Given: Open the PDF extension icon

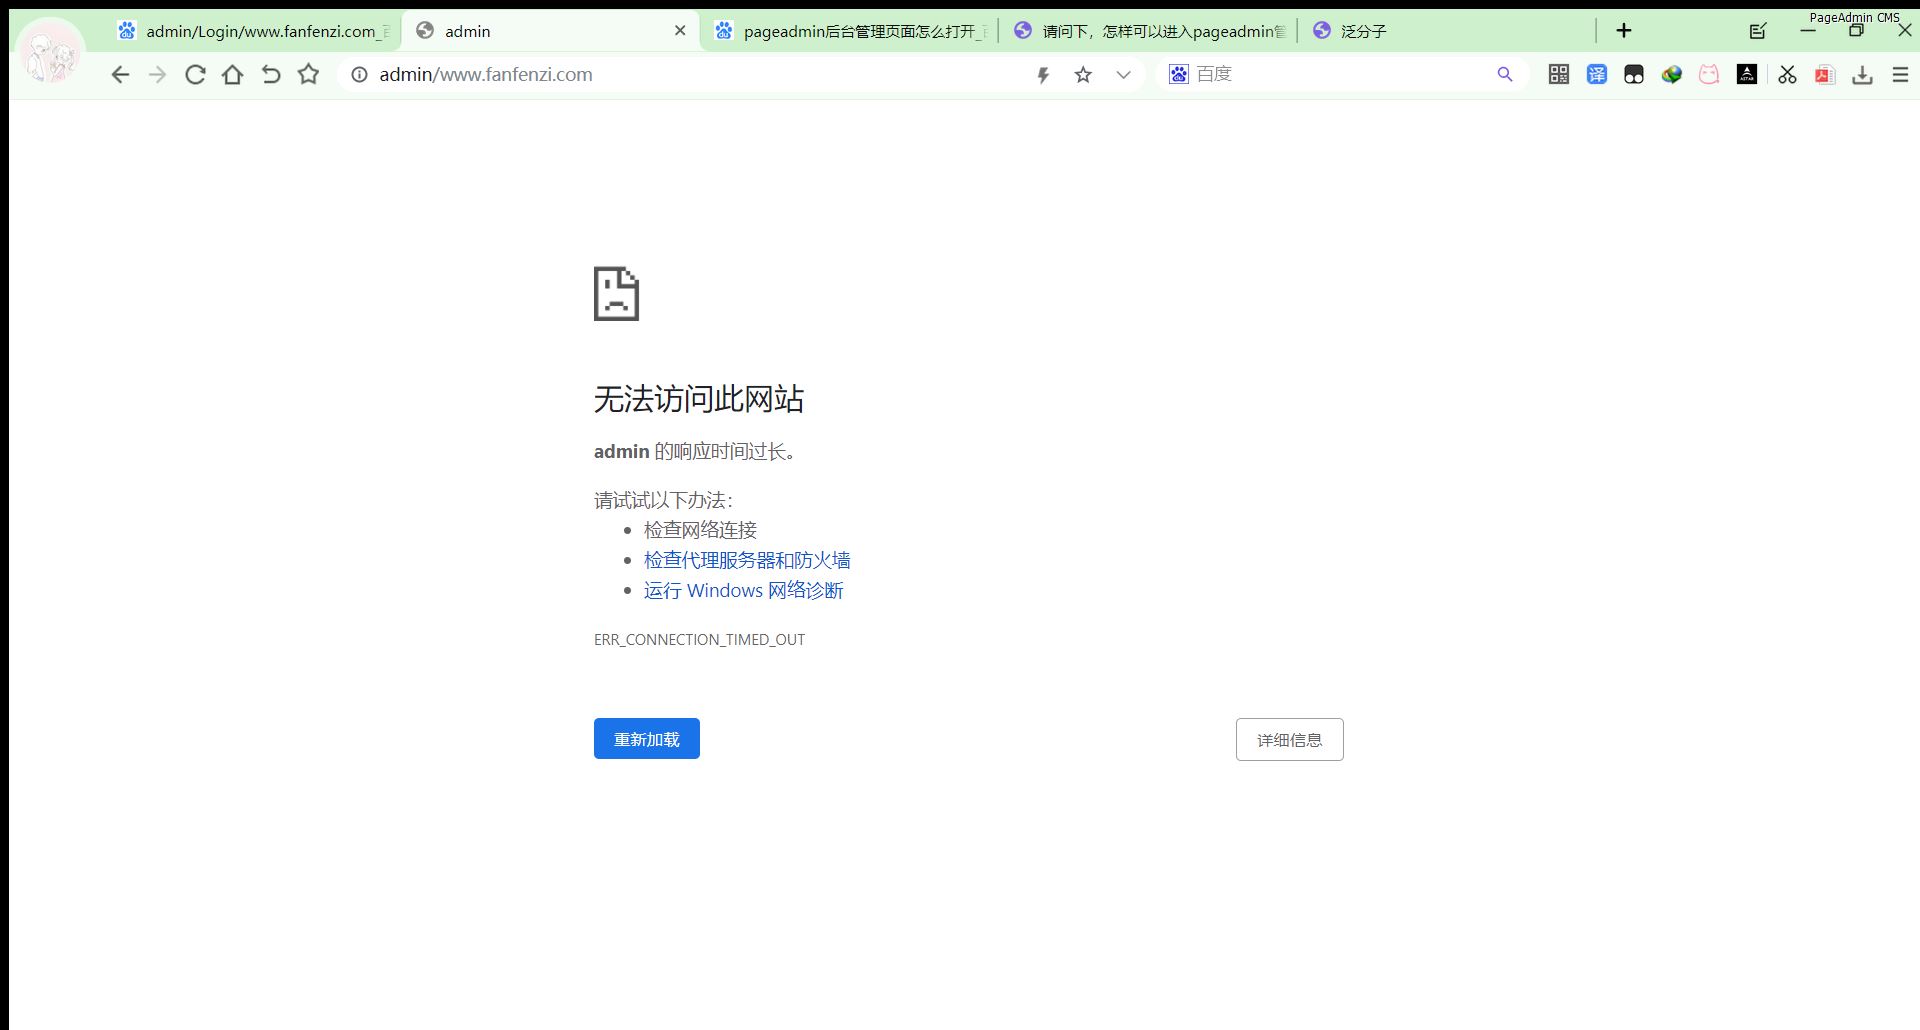Looking at the screenshot, I should (1825, 75).
